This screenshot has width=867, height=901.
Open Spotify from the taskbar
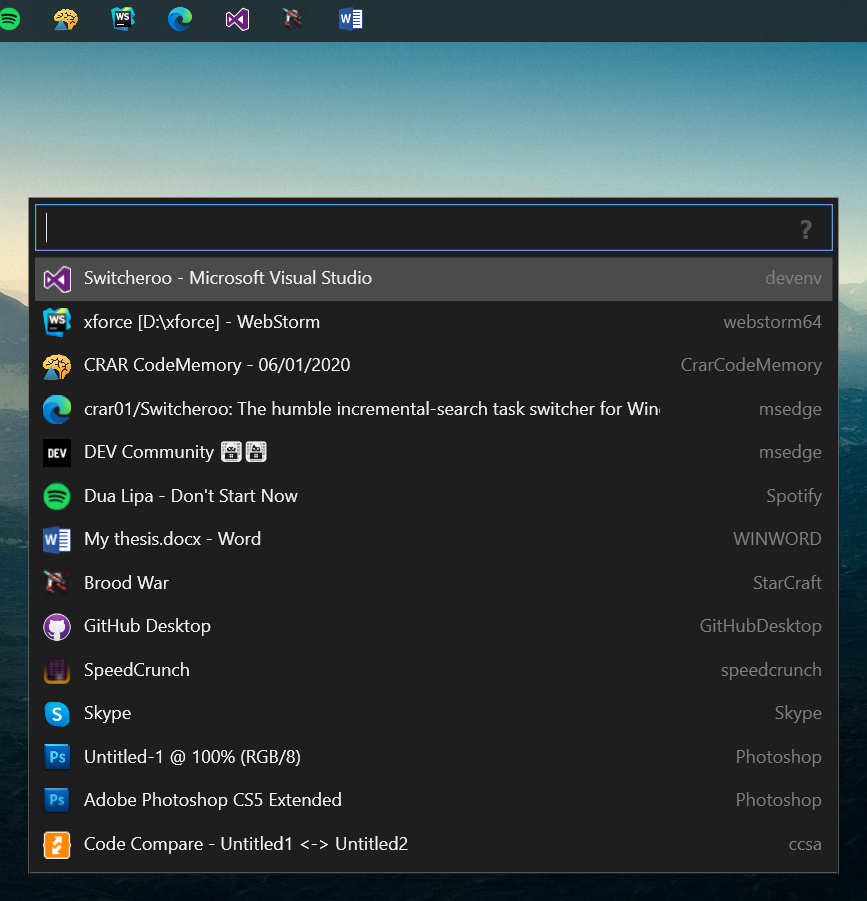pyautogui.click(x=10, y=20)
